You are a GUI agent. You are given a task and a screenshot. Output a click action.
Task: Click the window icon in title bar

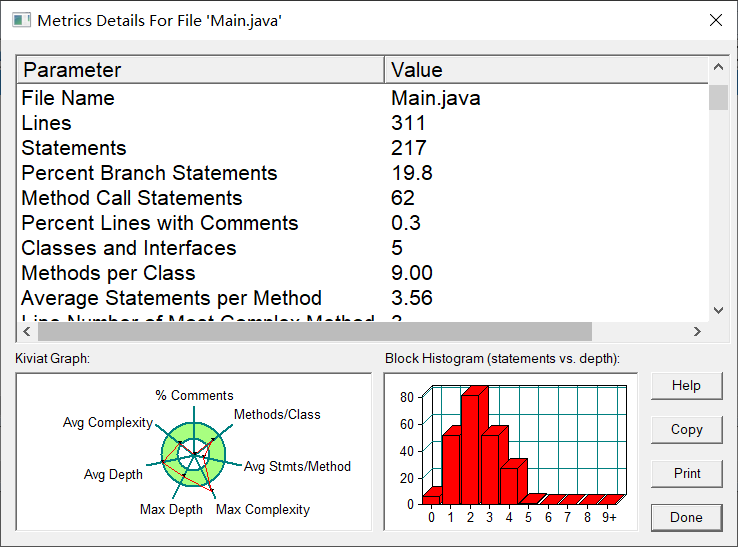click(21, 20)
